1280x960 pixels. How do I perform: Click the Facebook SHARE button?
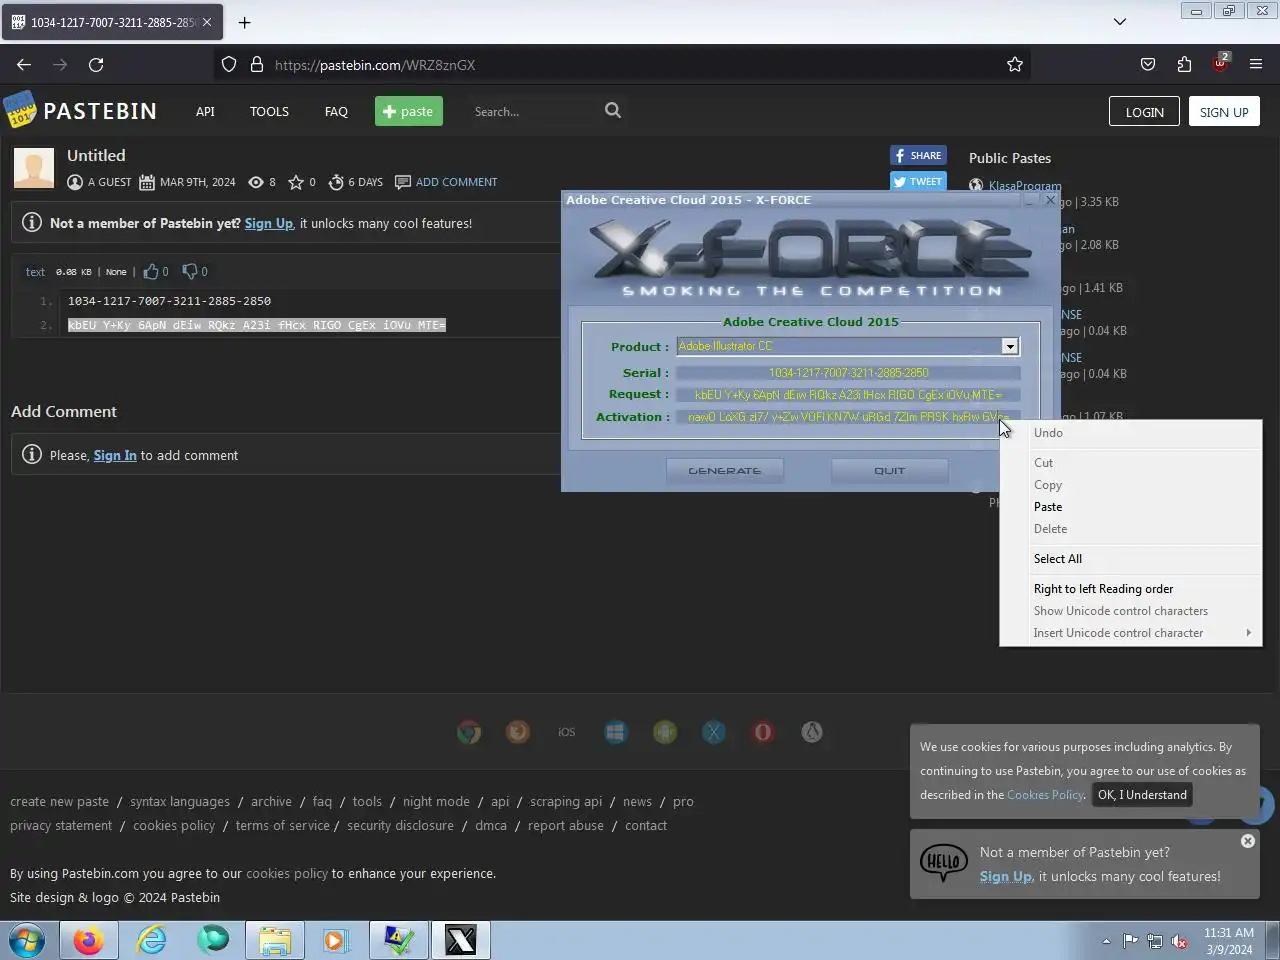918,155
